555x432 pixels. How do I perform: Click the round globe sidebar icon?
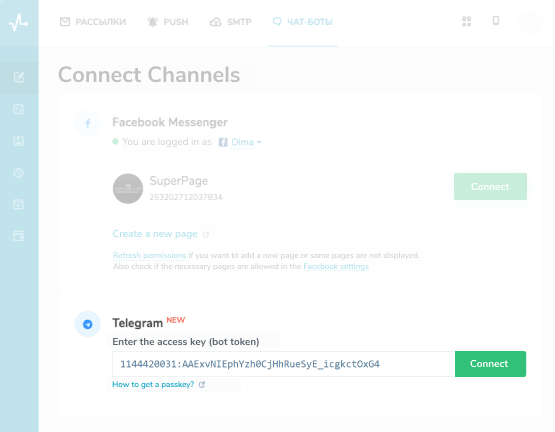[18, 173]
